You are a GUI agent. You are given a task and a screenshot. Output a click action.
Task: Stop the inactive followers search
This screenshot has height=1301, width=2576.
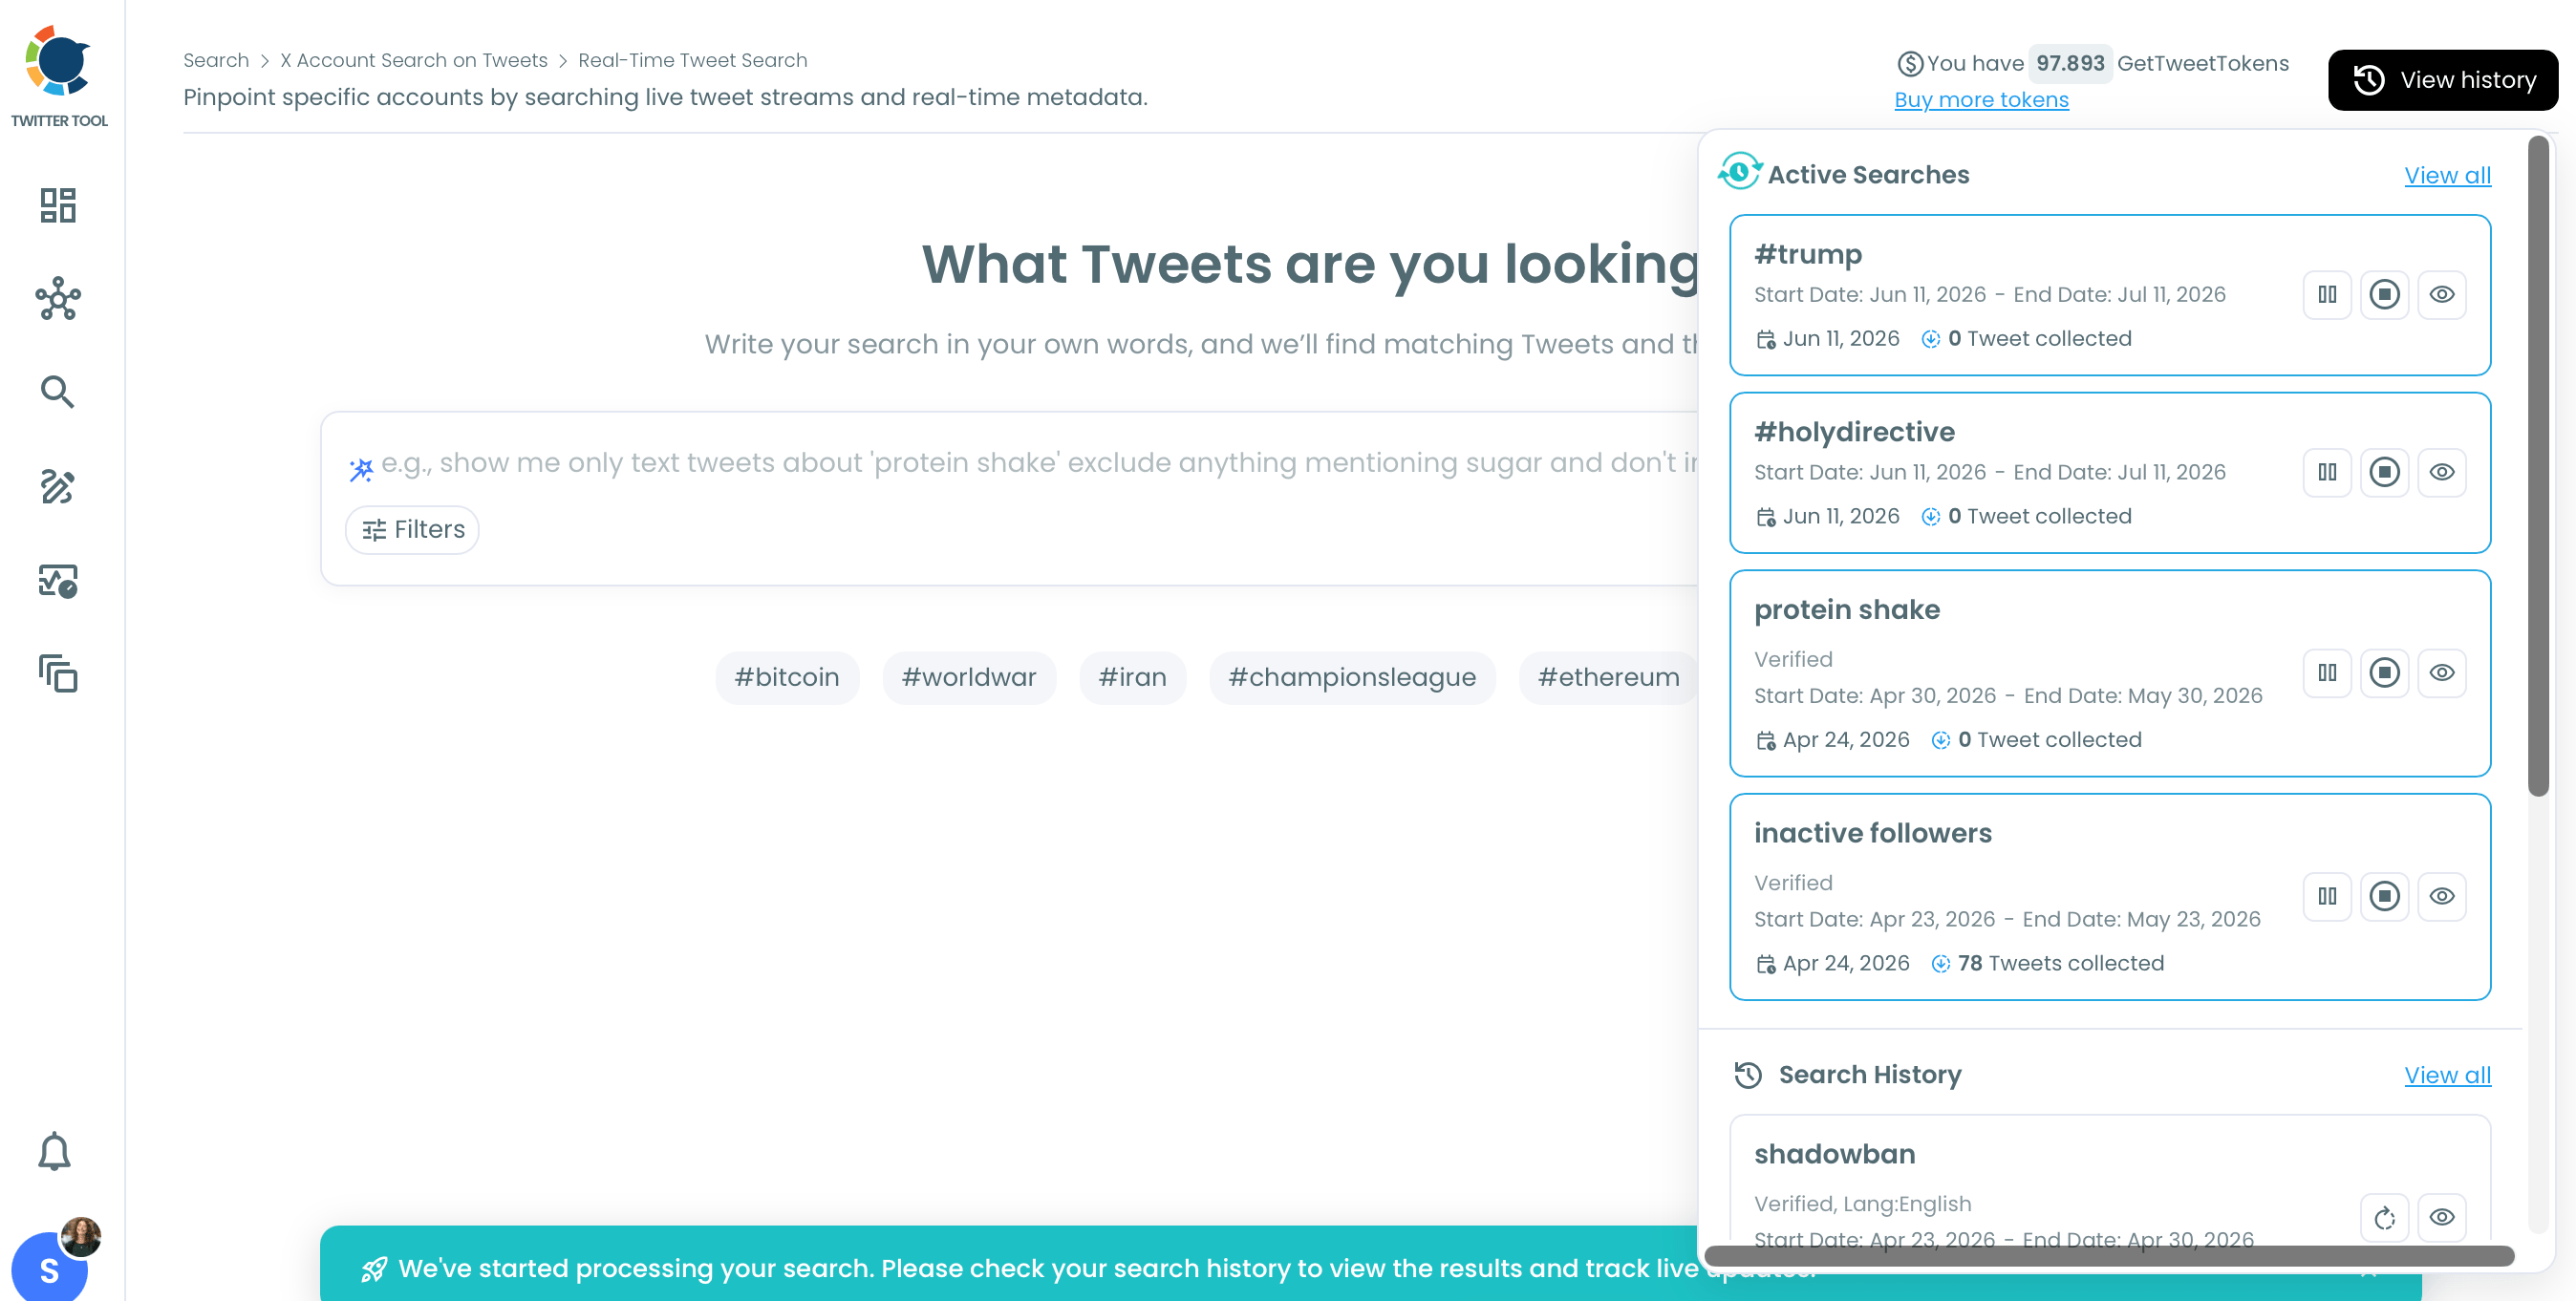pos(2384,896)
